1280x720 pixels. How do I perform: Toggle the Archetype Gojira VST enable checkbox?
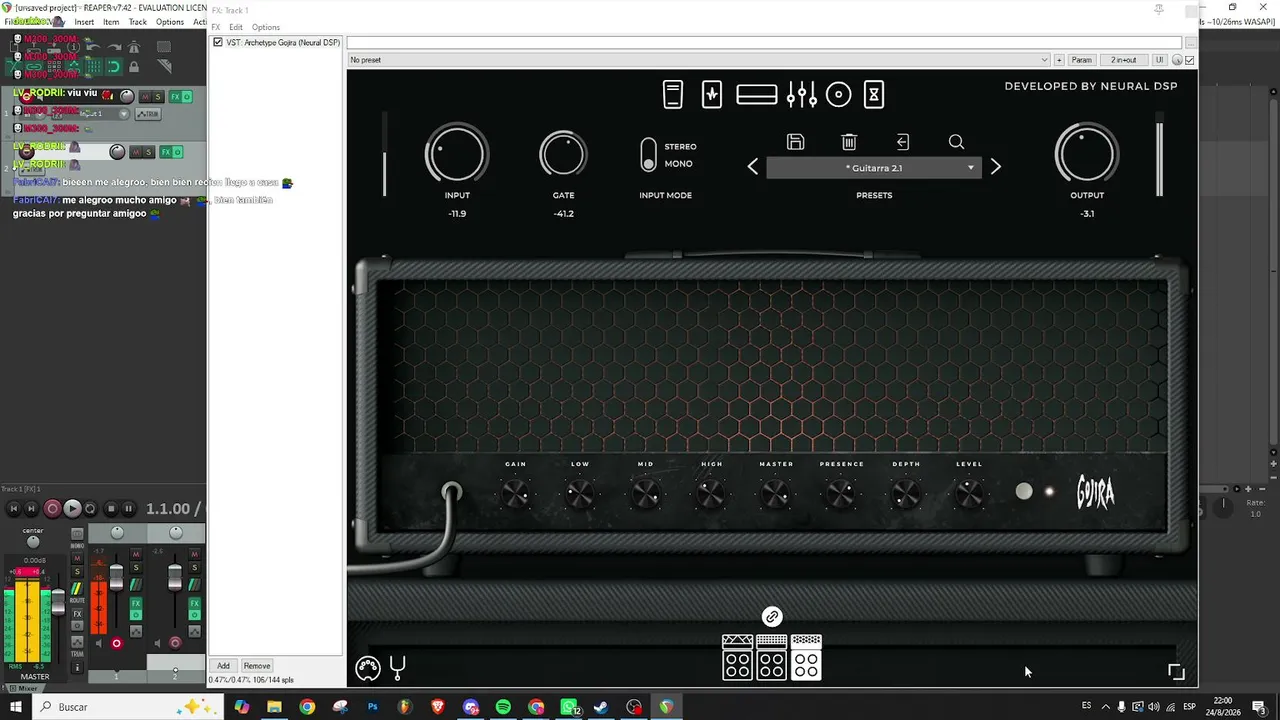(218, 43)
